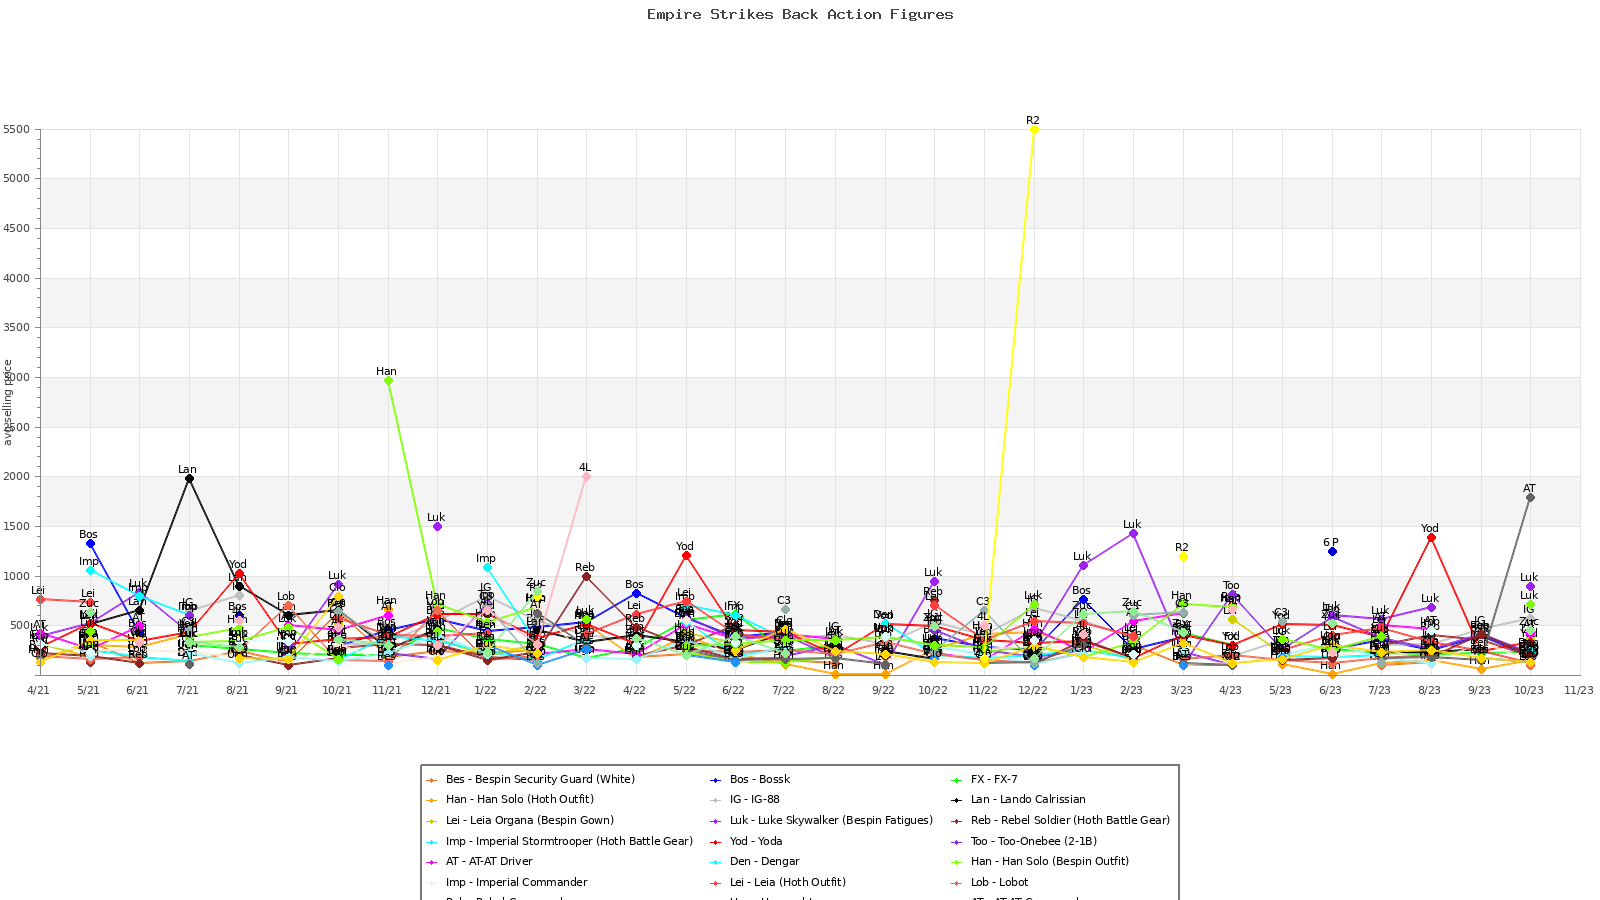Click the blue Bos point in 5/21
Viewport: 1600px width, 900px height.
(x=90, y=543)
